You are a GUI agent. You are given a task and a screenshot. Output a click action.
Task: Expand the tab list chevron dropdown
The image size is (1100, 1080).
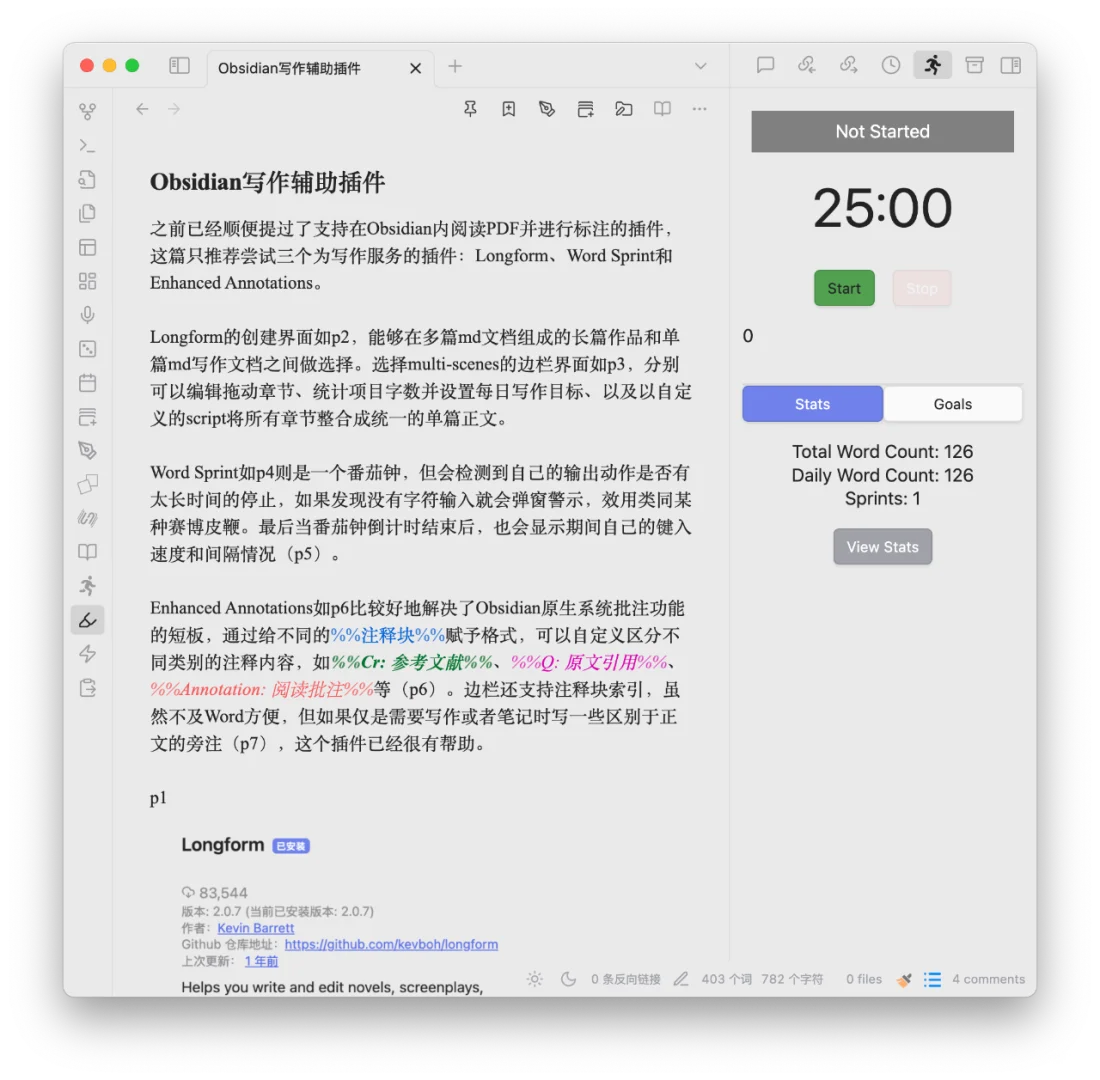point(700,67)
